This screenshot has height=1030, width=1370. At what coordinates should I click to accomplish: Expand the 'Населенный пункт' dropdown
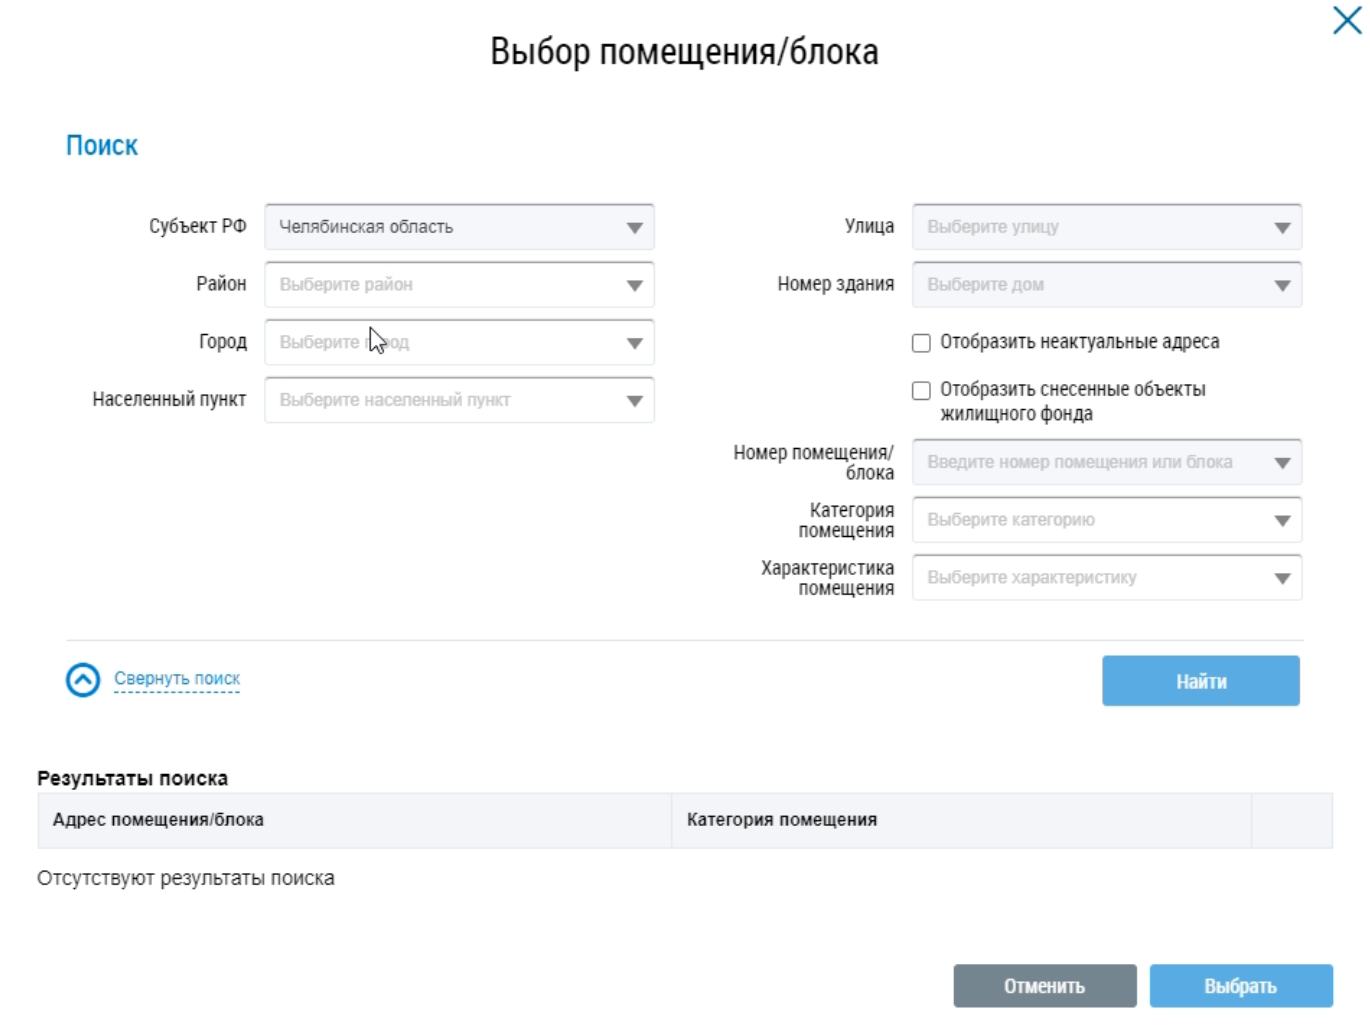coord(634,401)
